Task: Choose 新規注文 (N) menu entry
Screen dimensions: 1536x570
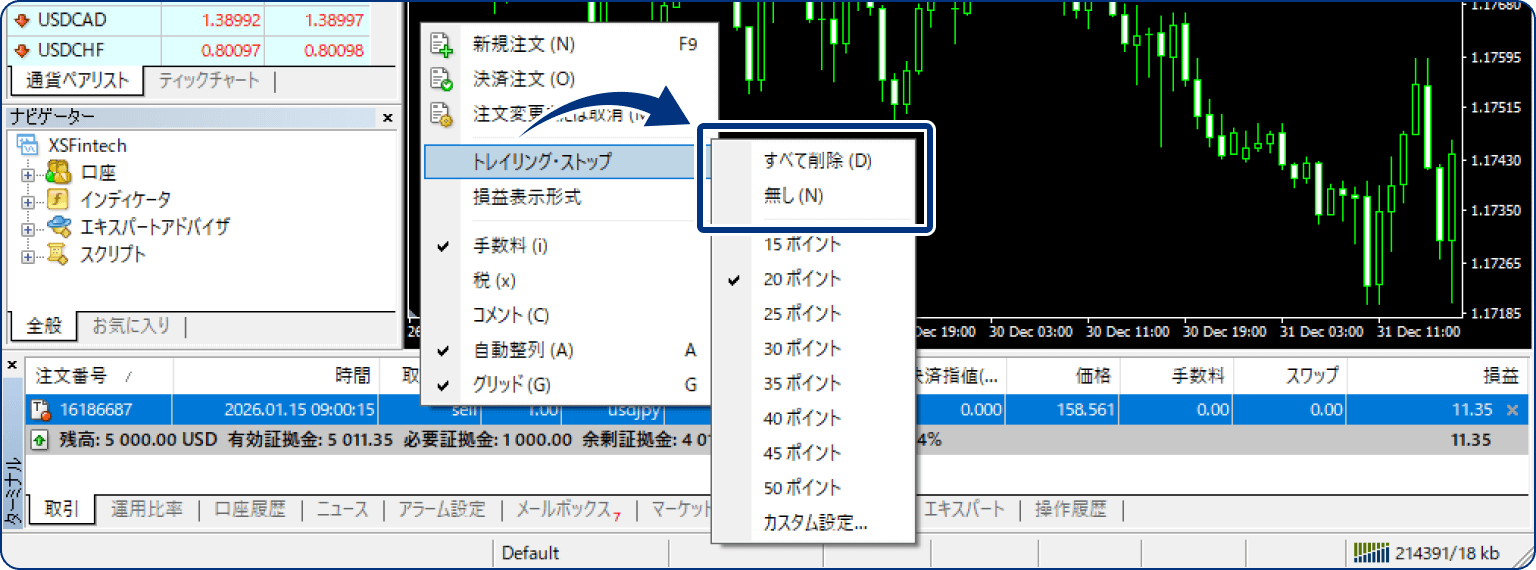Action: tap(568, 44)
